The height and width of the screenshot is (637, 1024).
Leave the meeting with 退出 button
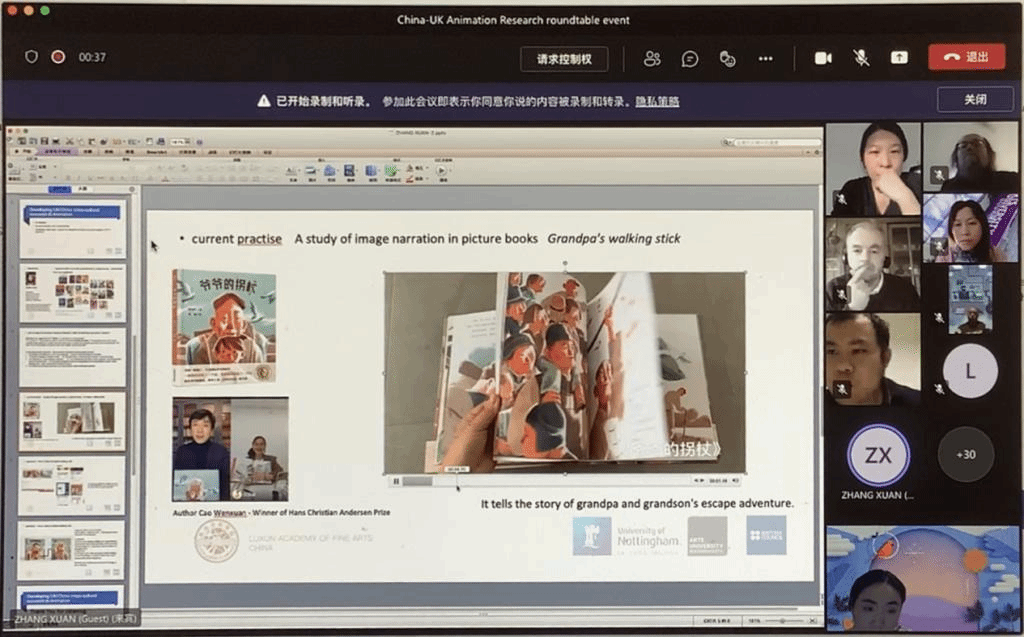point(967,57)
